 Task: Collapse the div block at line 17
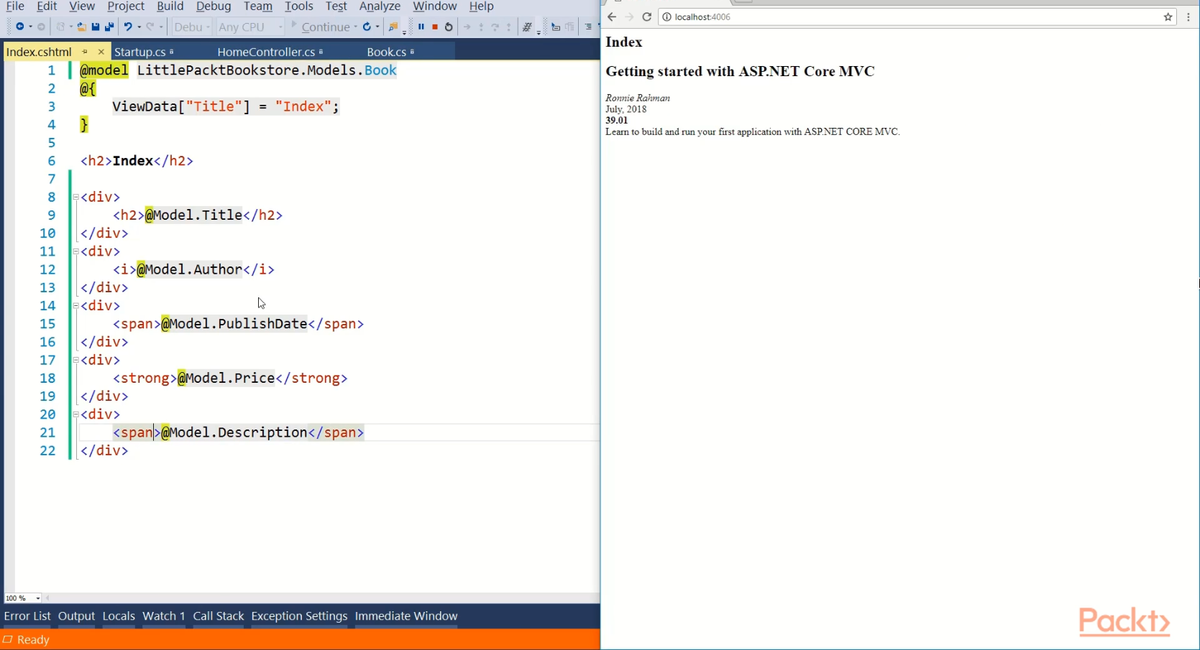click(75, 360)
